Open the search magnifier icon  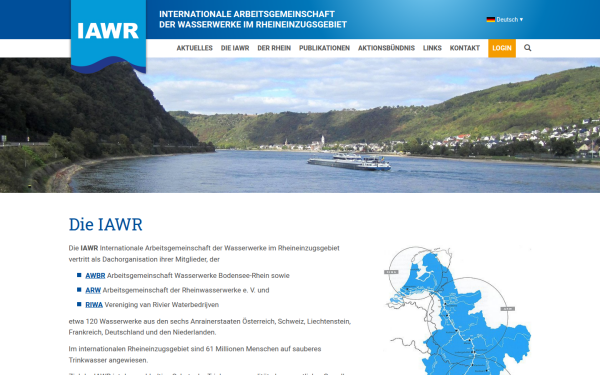pyautogui.click(x=527, y=48)
